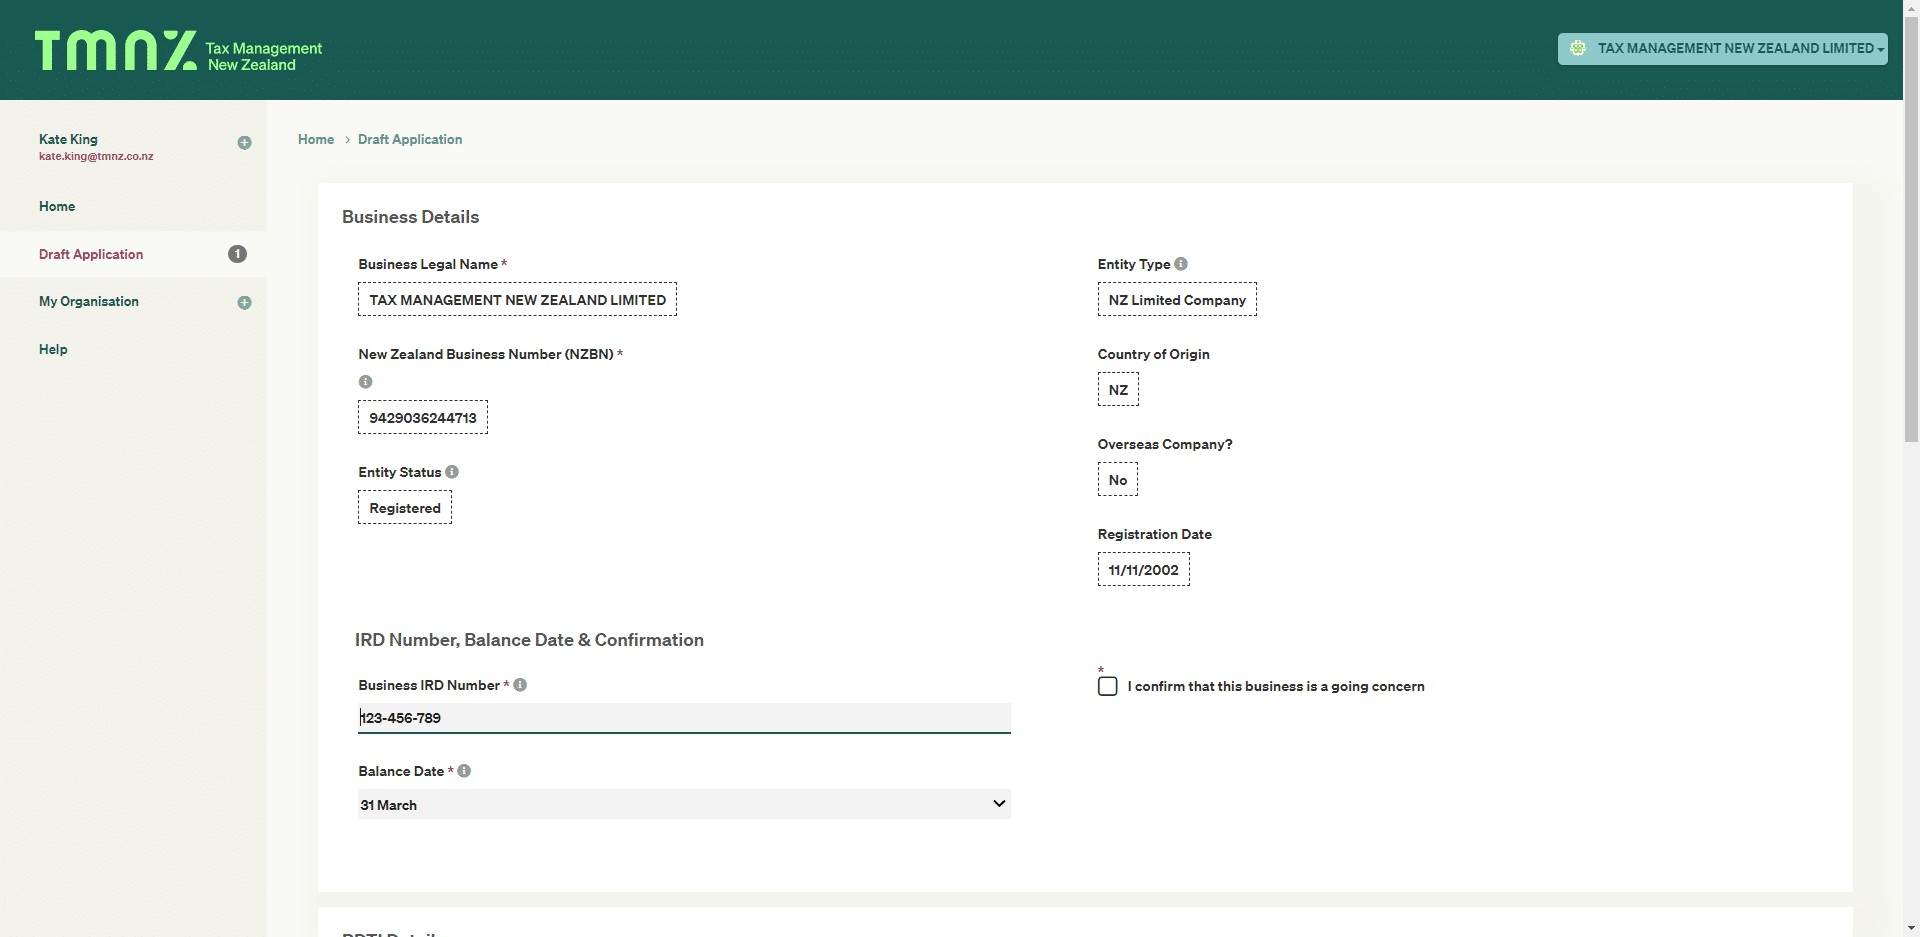Open the Balance Date dropdown
Image resolution: width=1920 pixels, height=937 pixels.
coord(684,804)
